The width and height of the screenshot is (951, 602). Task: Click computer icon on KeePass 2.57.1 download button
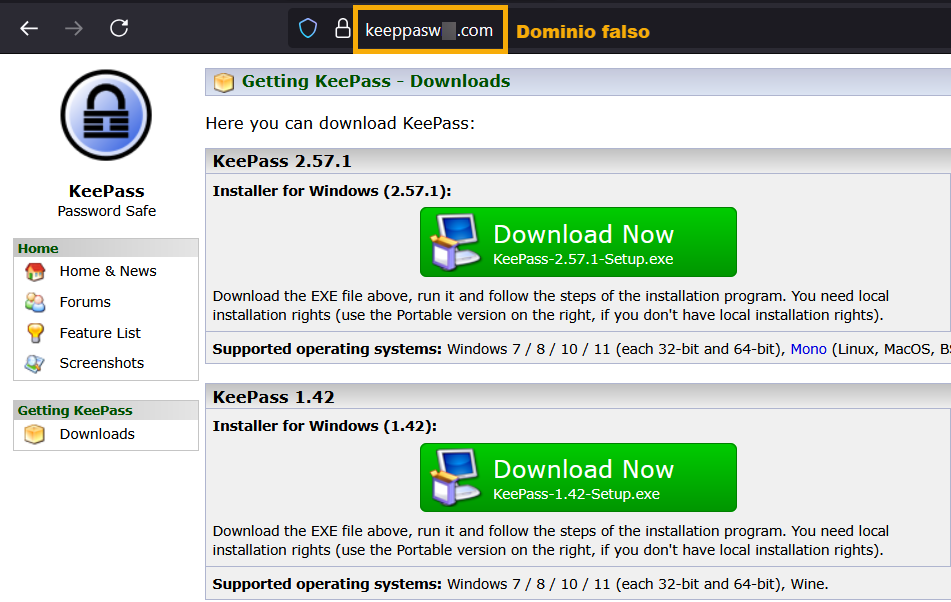pos(455,242)
